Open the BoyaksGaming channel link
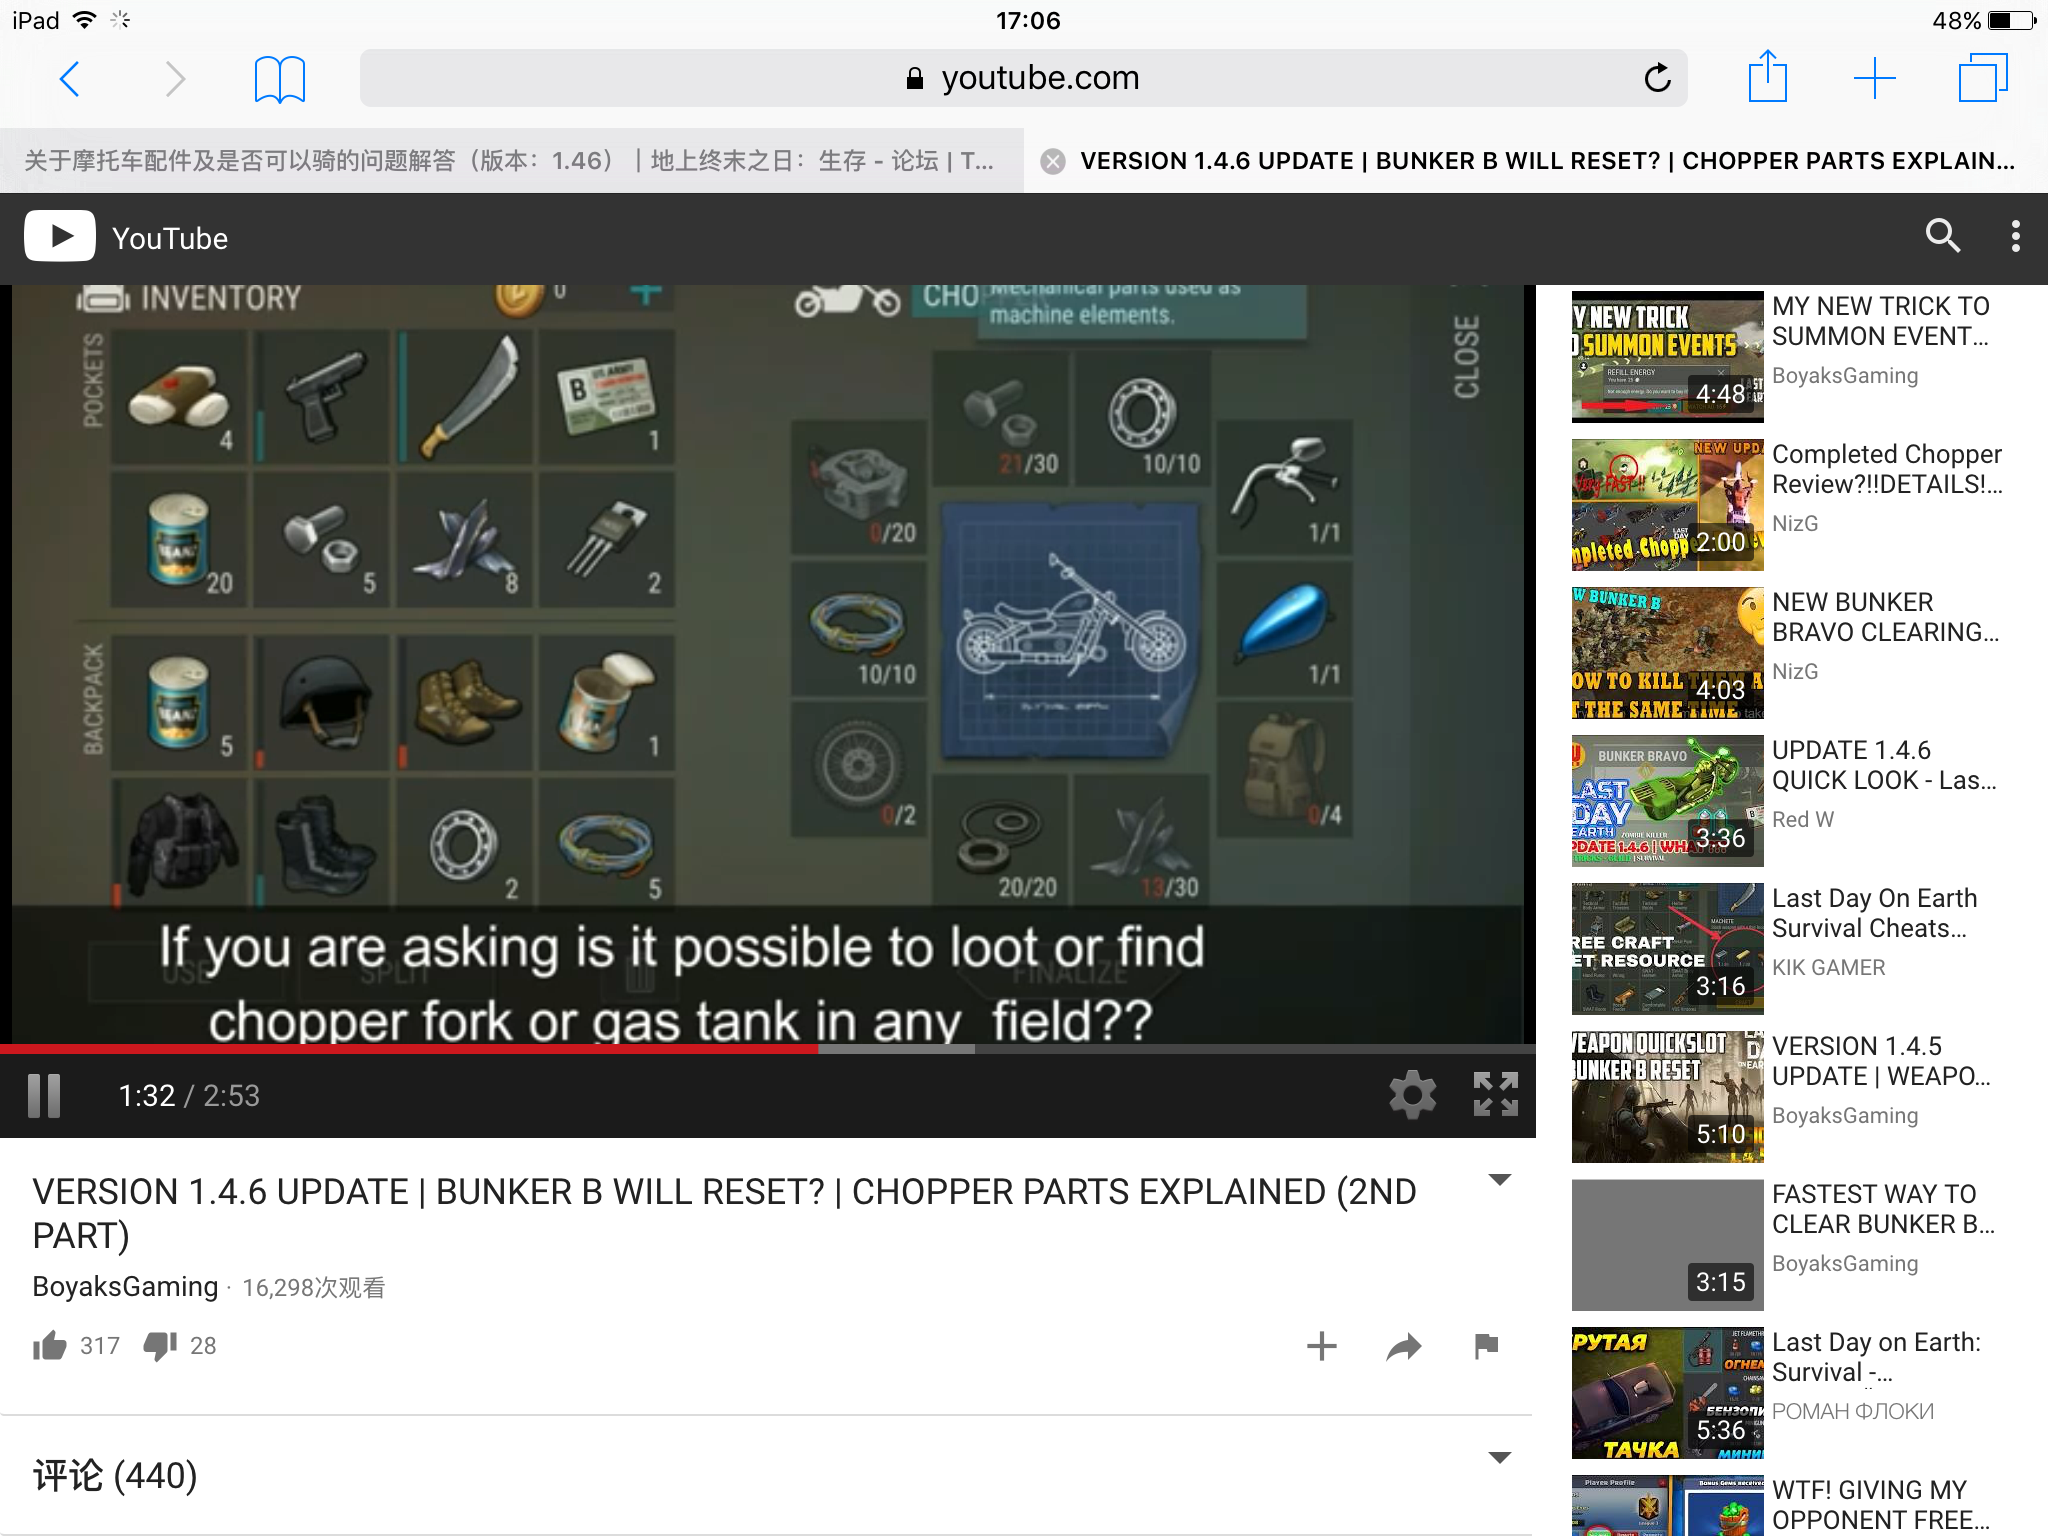The image size is (2048, 1536). click(125, 1287)
